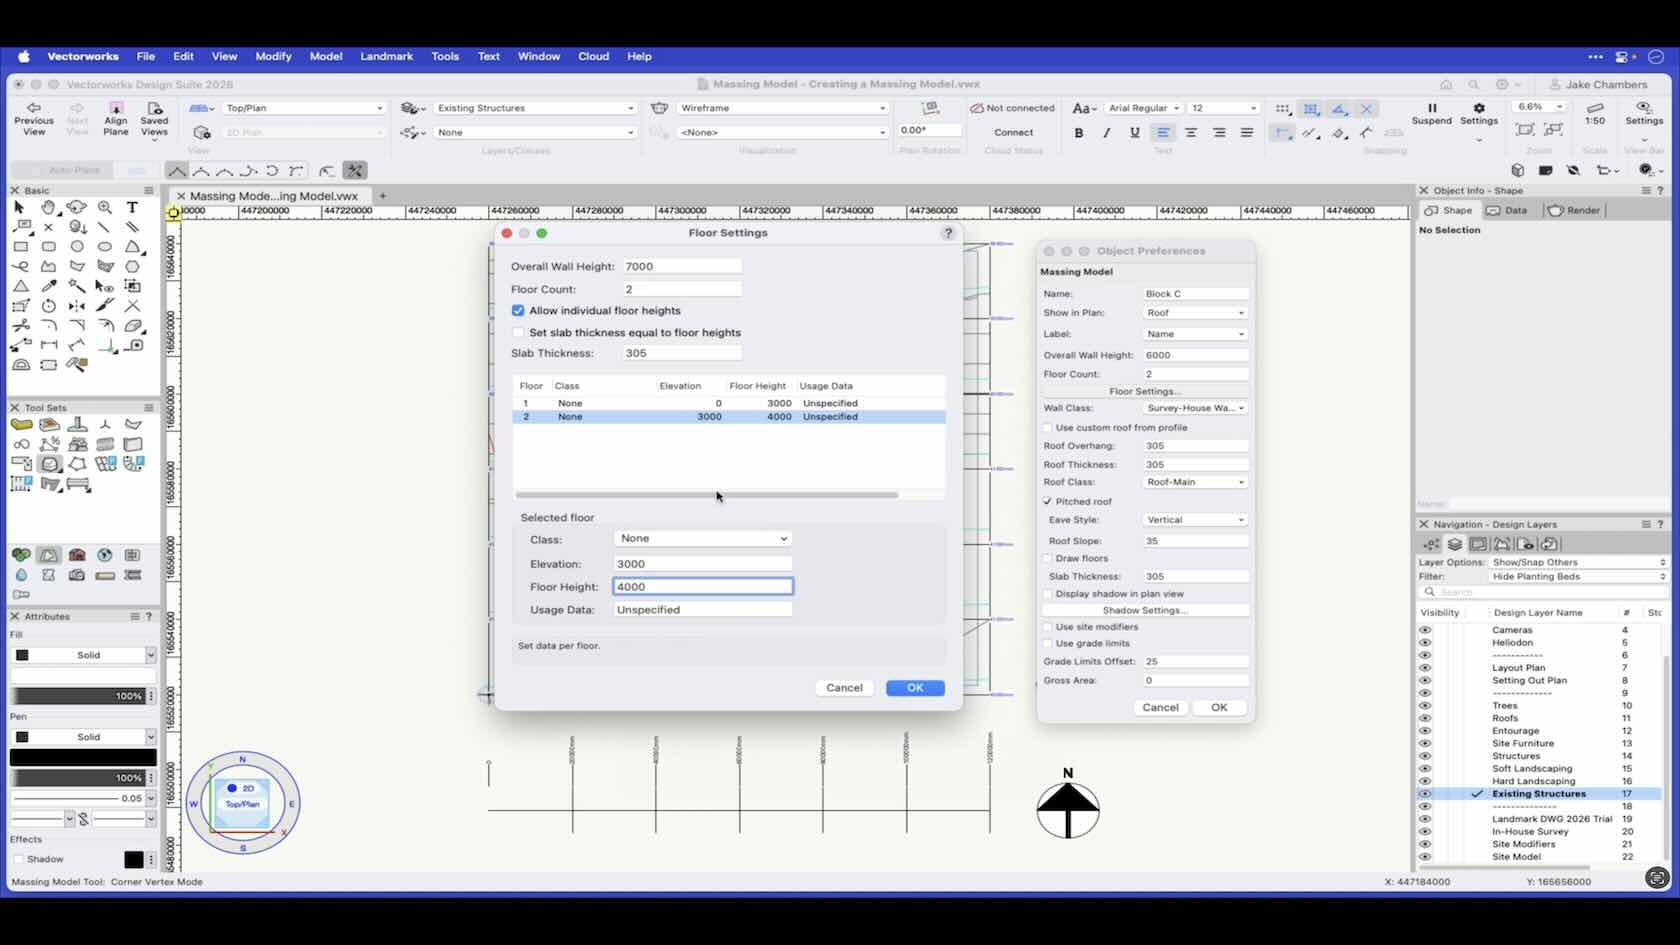The height and width of the screenshot is (945, 1680).
Task: Open the Top/Plan view dropdown
Action: [303, 108]
